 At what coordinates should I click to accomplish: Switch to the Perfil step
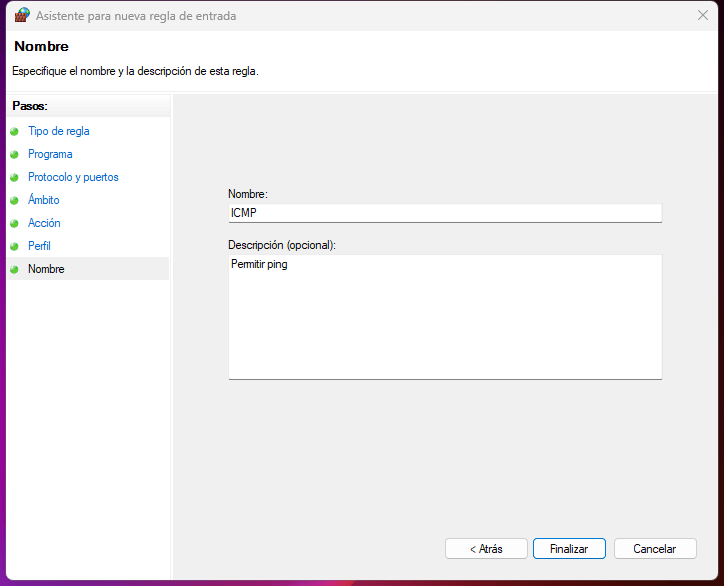coord(39,246)
